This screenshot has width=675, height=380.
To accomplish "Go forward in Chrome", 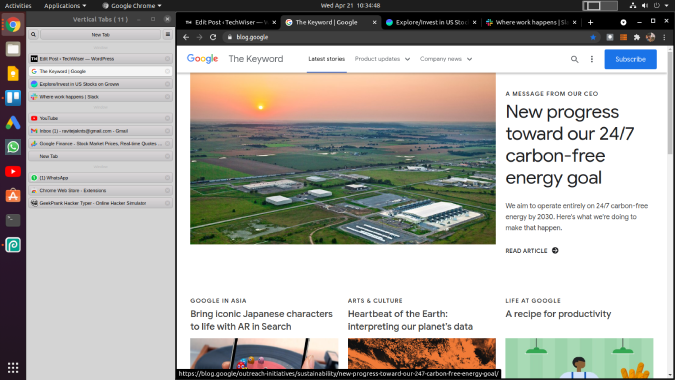I will (x=199, y=37).
